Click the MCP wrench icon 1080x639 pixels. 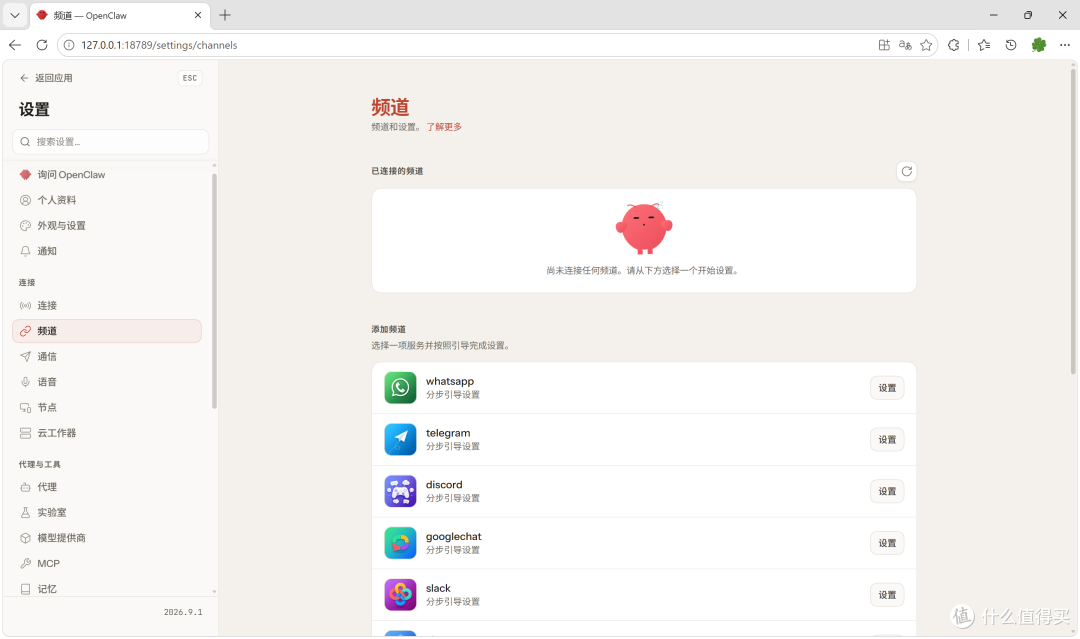[25, 564]
